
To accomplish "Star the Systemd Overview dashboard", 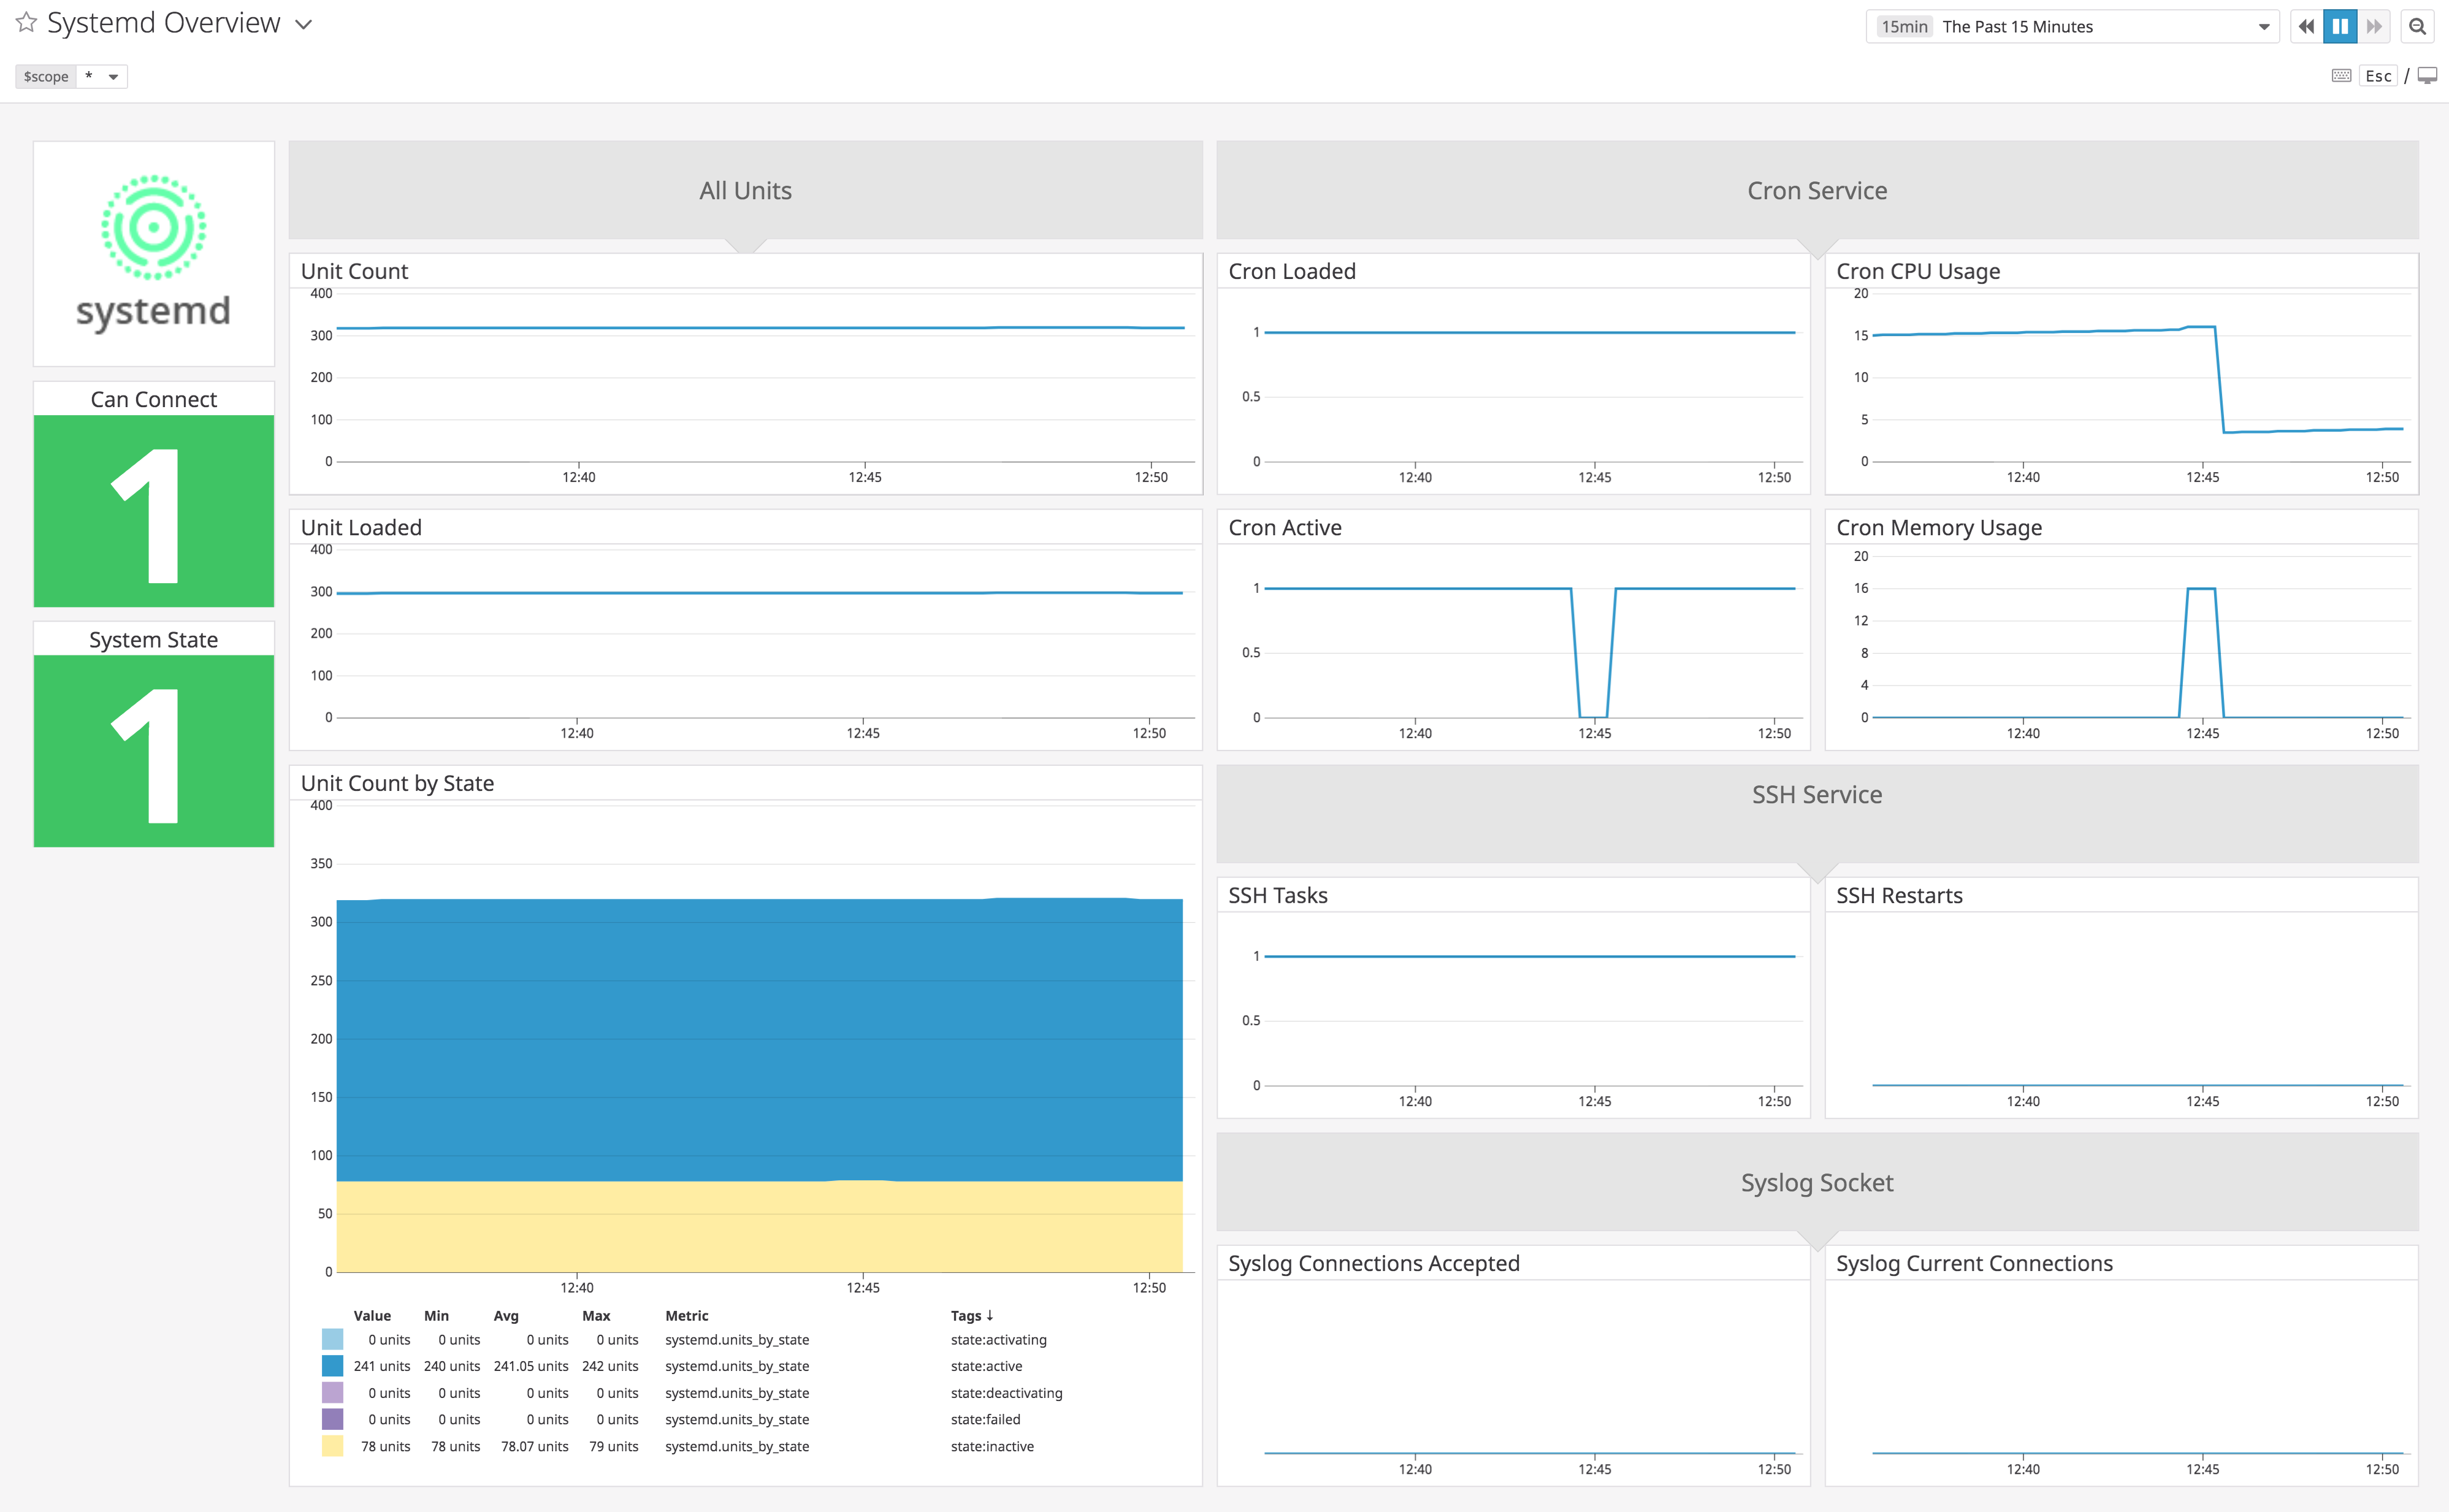I will pyautogui.click(x=26, y=22).
